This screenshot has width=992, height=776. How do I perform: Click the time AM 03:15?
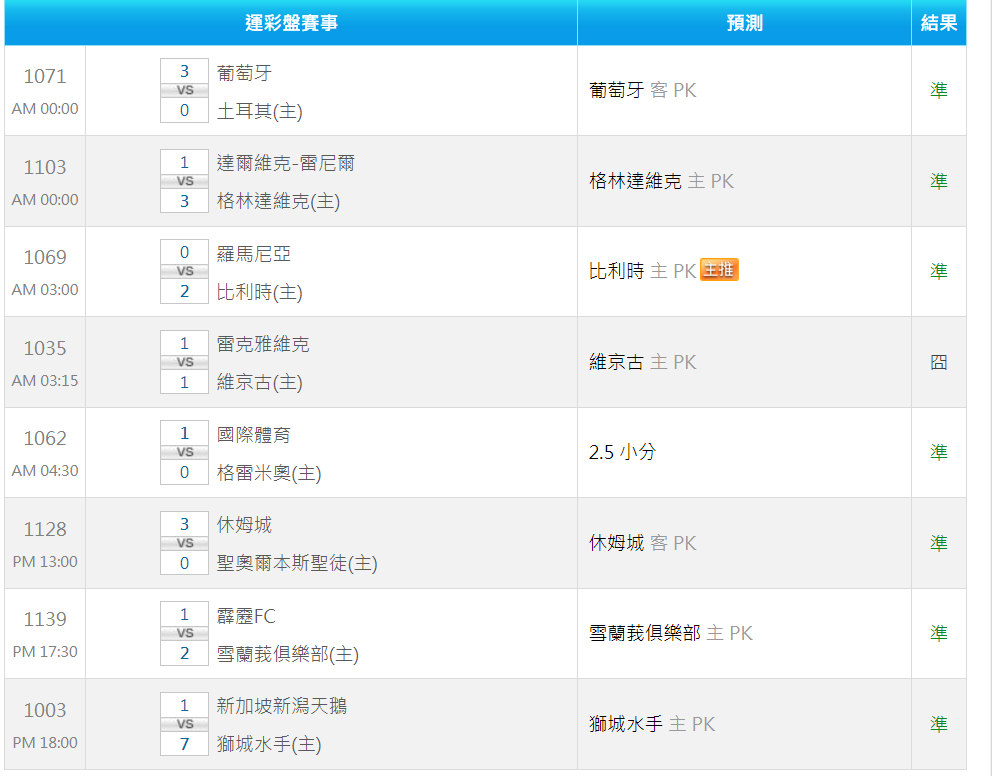point(45,381)
